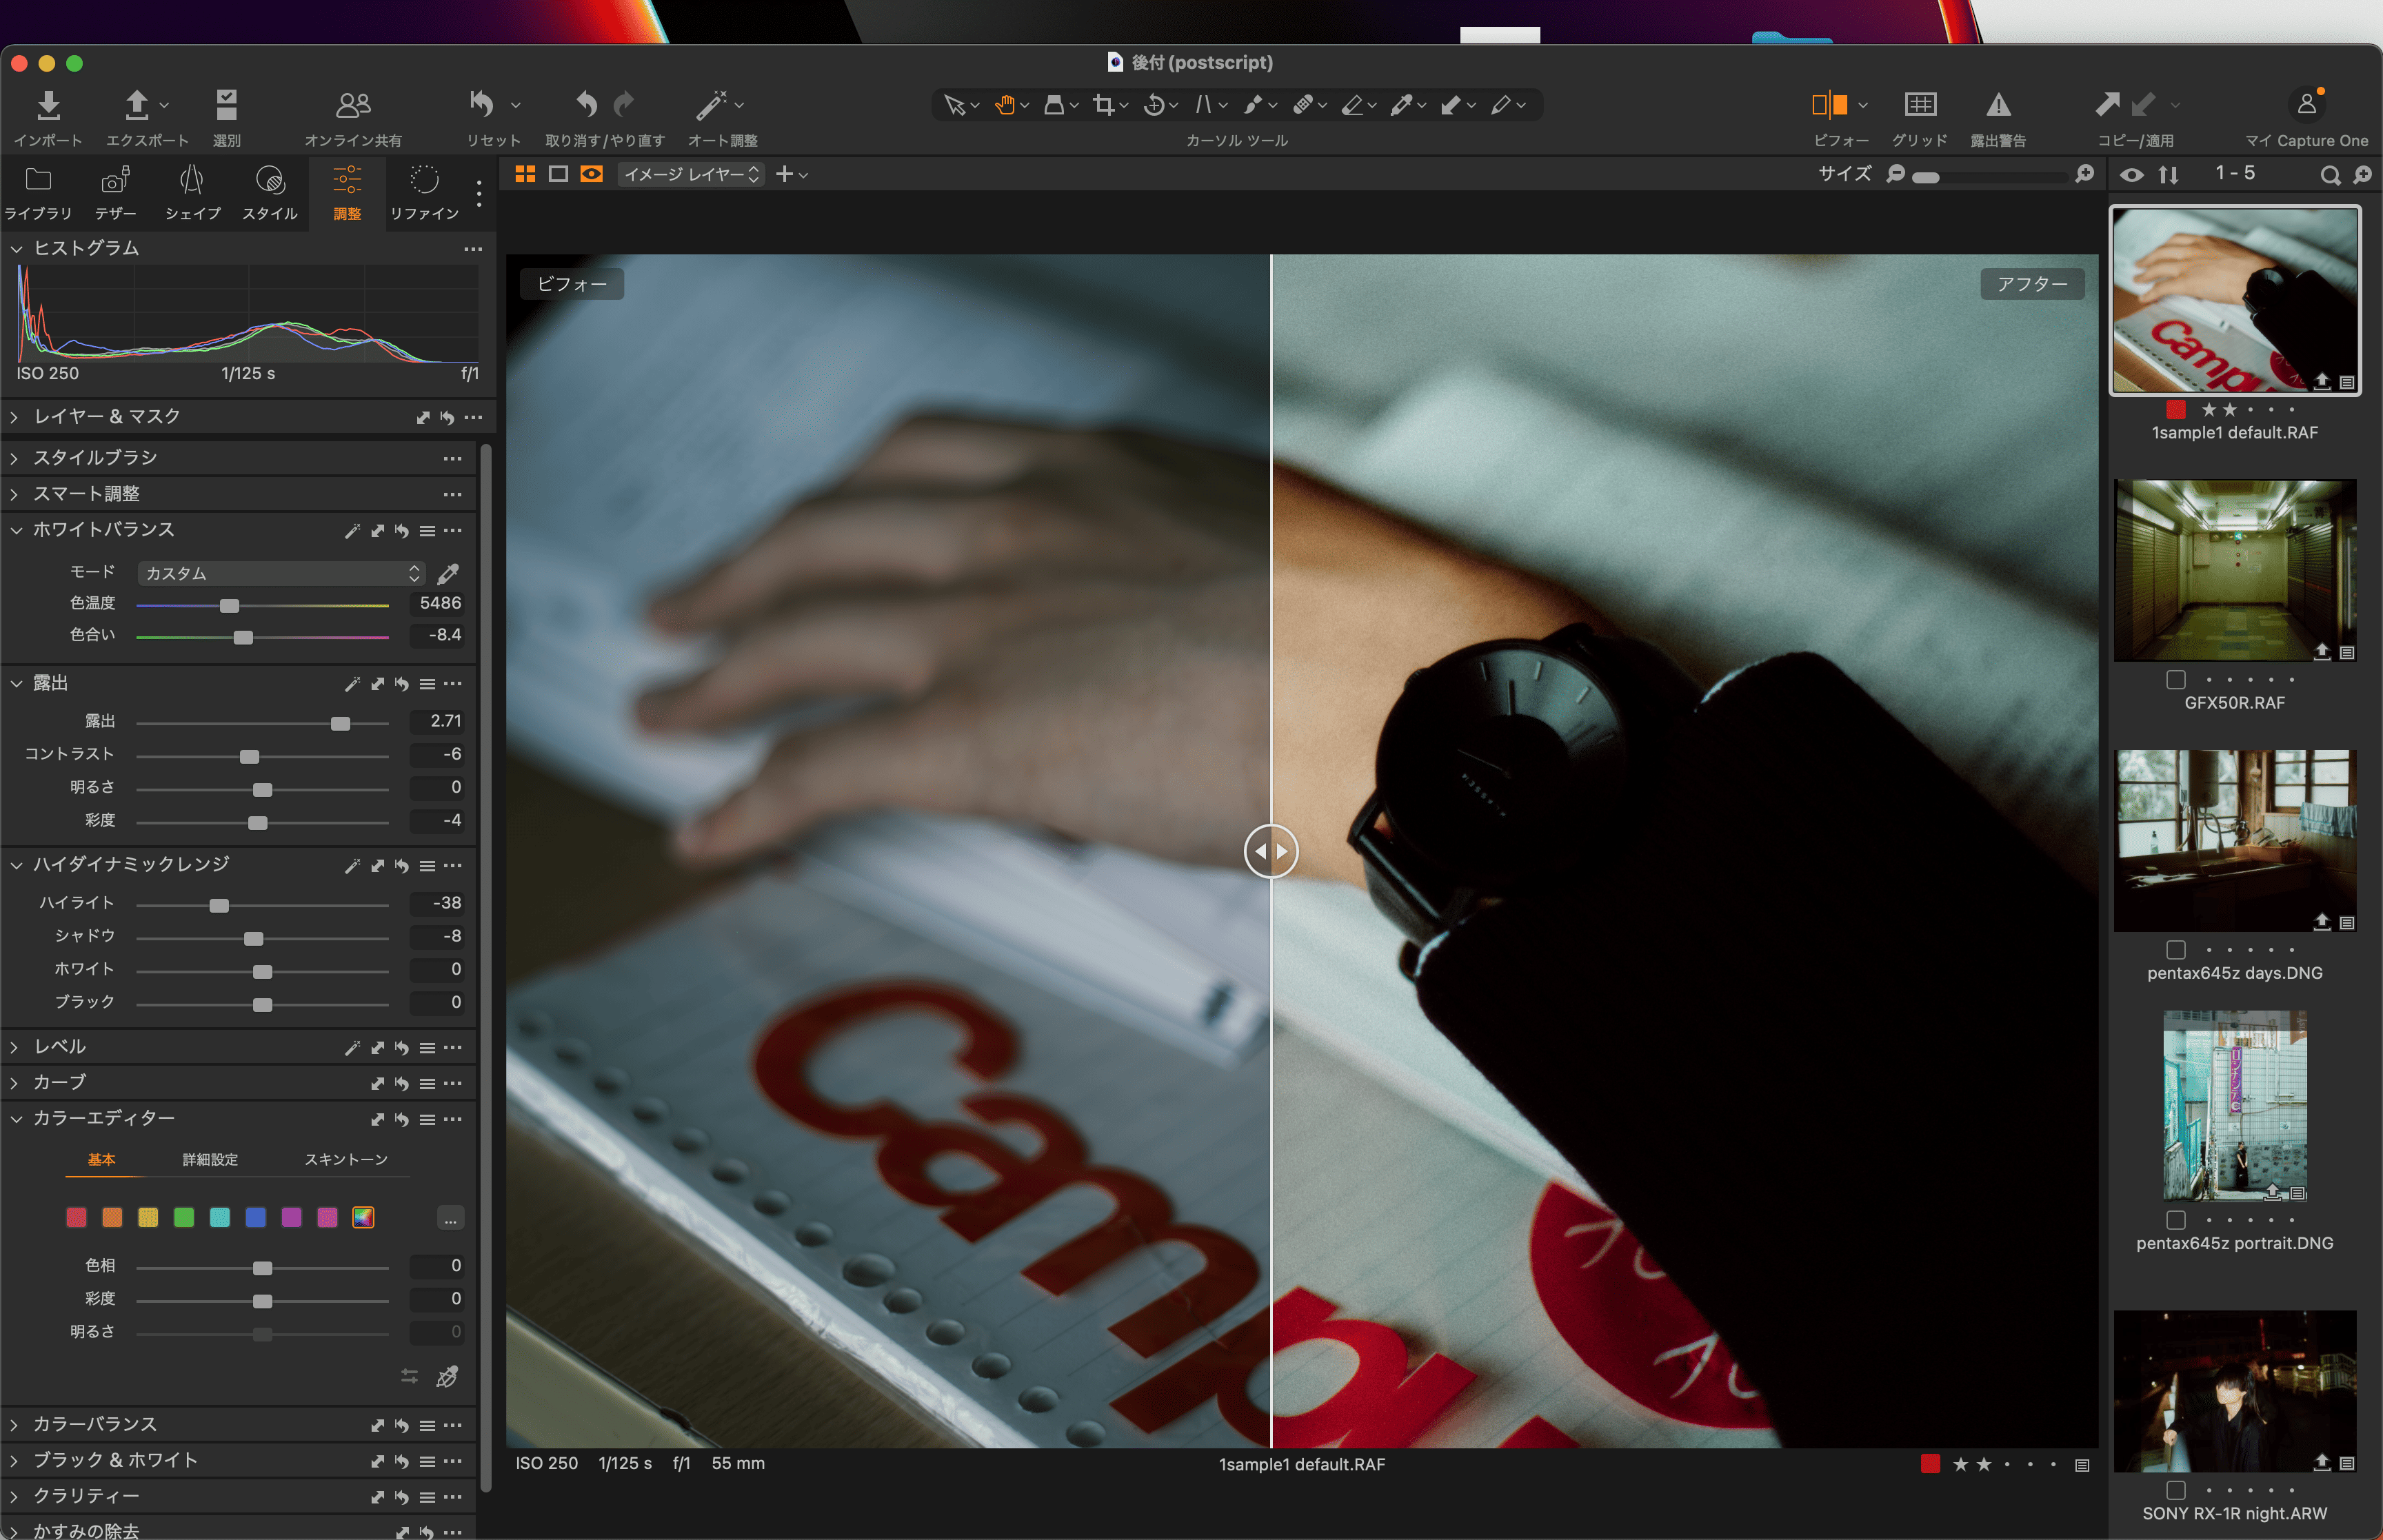
Task: Click the エクスポート (Export) icon
Action: tap(137, 105)
